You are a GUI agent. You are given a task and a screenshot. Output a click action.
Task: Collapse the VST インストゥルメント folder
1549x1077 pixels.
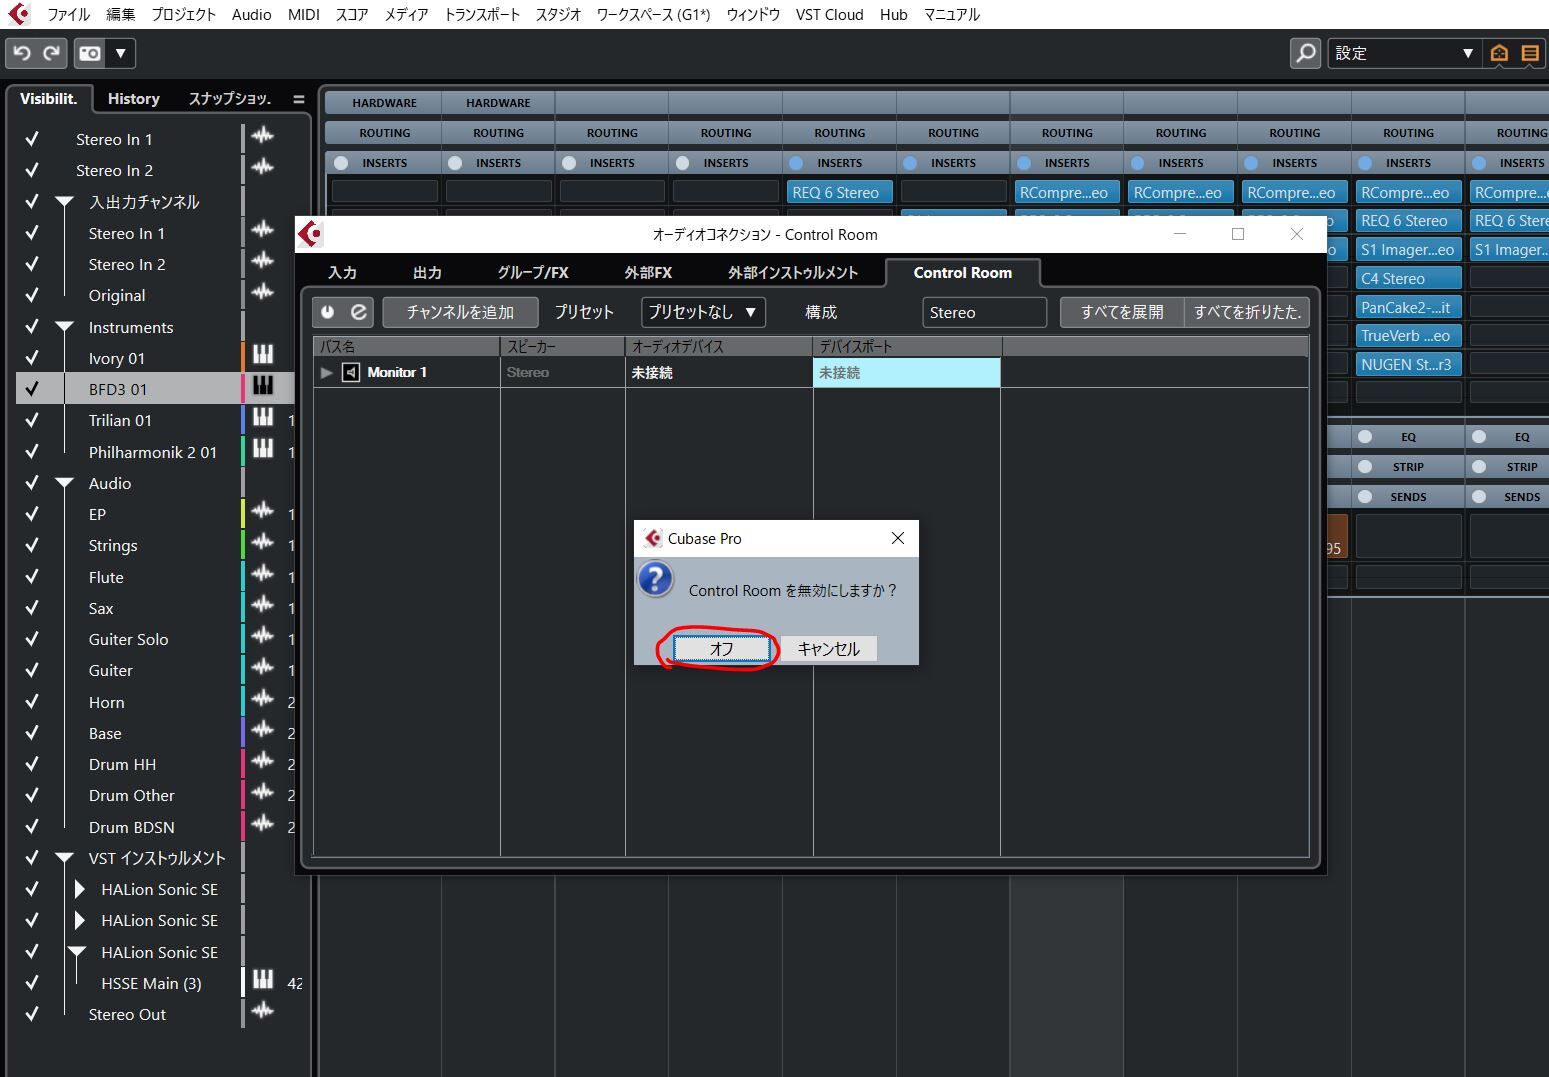pos(65,858)
